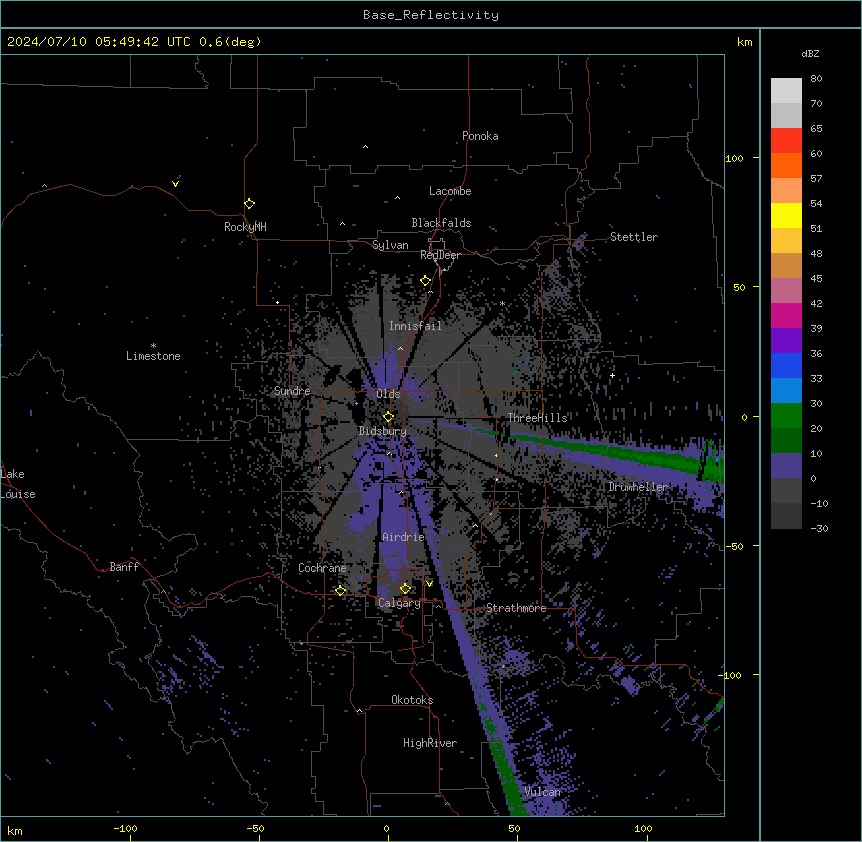Select the ThreeHills map label
862x842 pixels.
(x=537, y=418)
